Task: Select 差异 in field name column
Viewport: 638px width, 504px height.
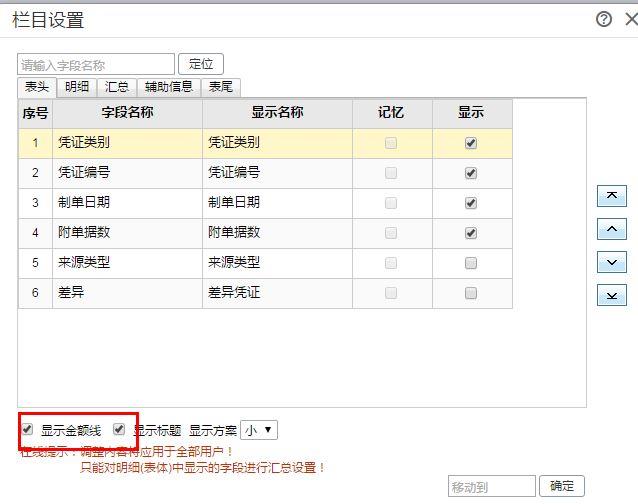Action: tap(127, 293)
